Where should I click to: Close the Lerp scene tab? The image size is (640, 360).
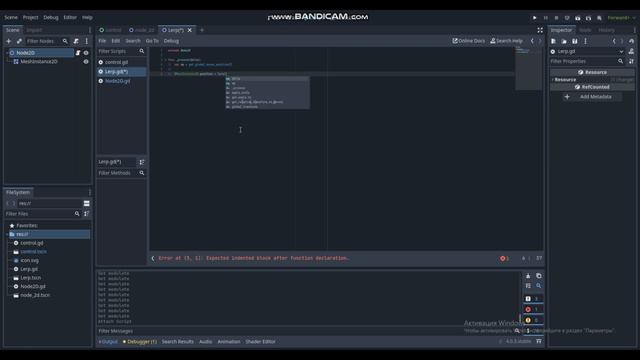190,30
